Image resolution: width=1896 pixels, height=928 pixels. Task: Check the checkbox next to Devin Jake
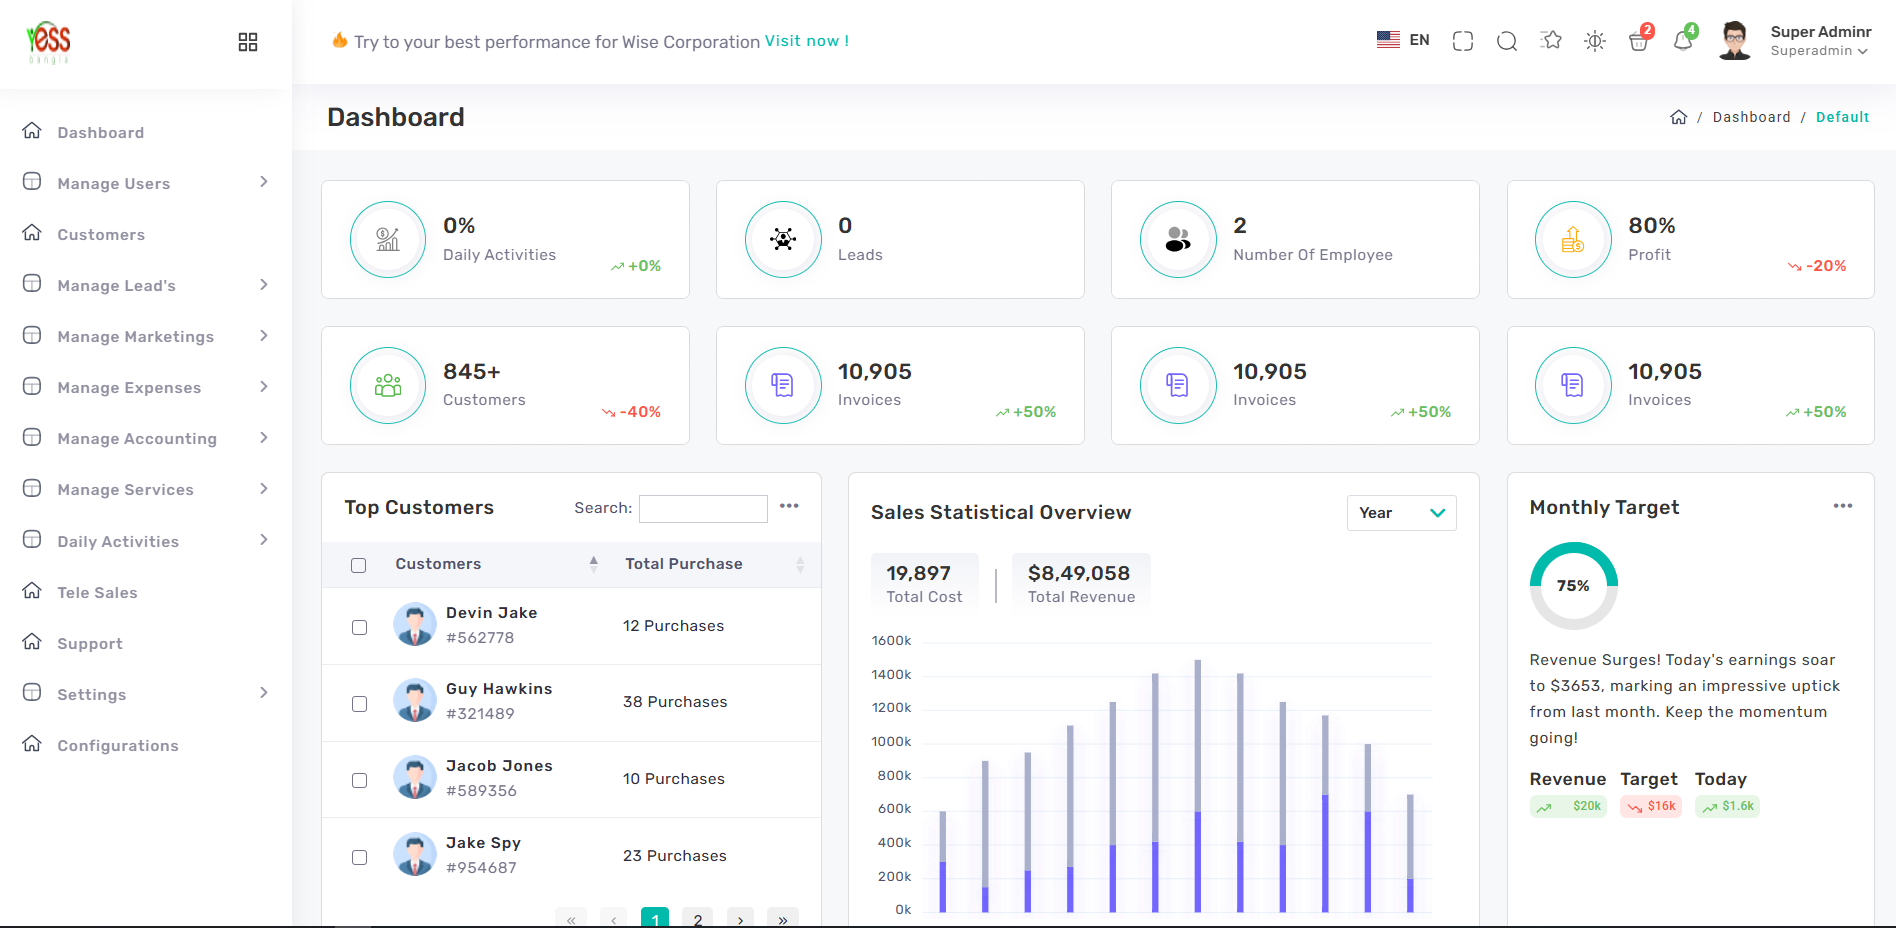pos(359,627)
